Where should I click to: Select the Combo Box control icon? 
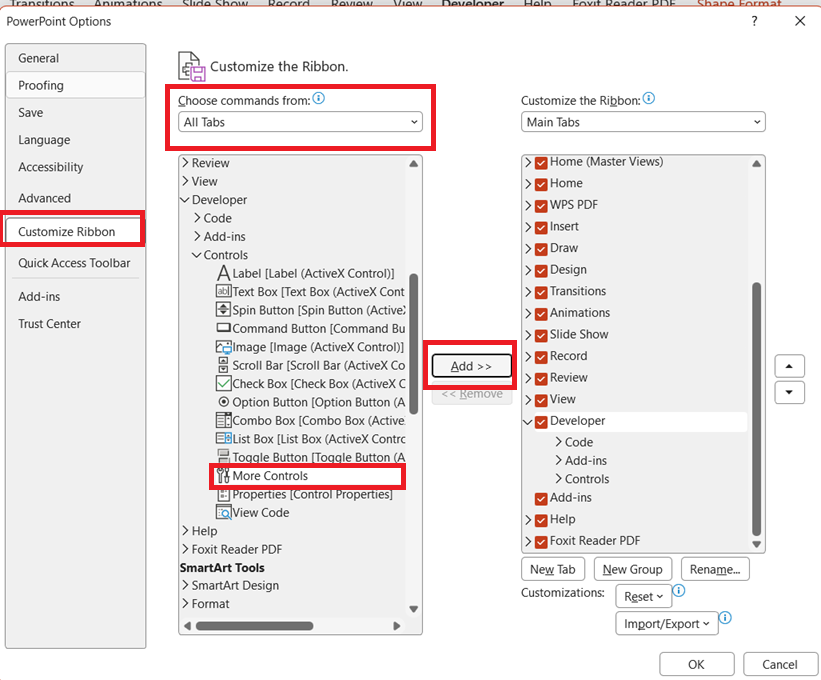pyautogui.click(x=224, y=420)
